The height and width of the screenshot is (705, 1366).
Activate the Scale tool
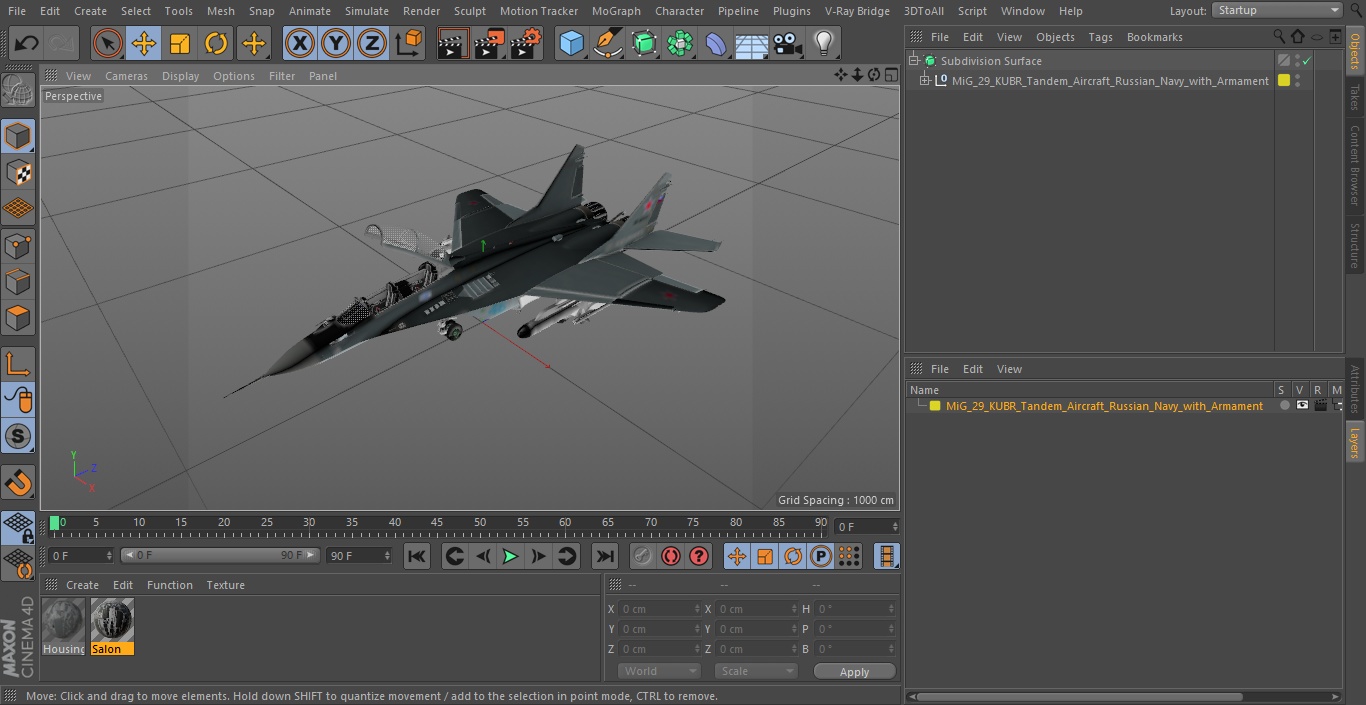coord(180,44)
